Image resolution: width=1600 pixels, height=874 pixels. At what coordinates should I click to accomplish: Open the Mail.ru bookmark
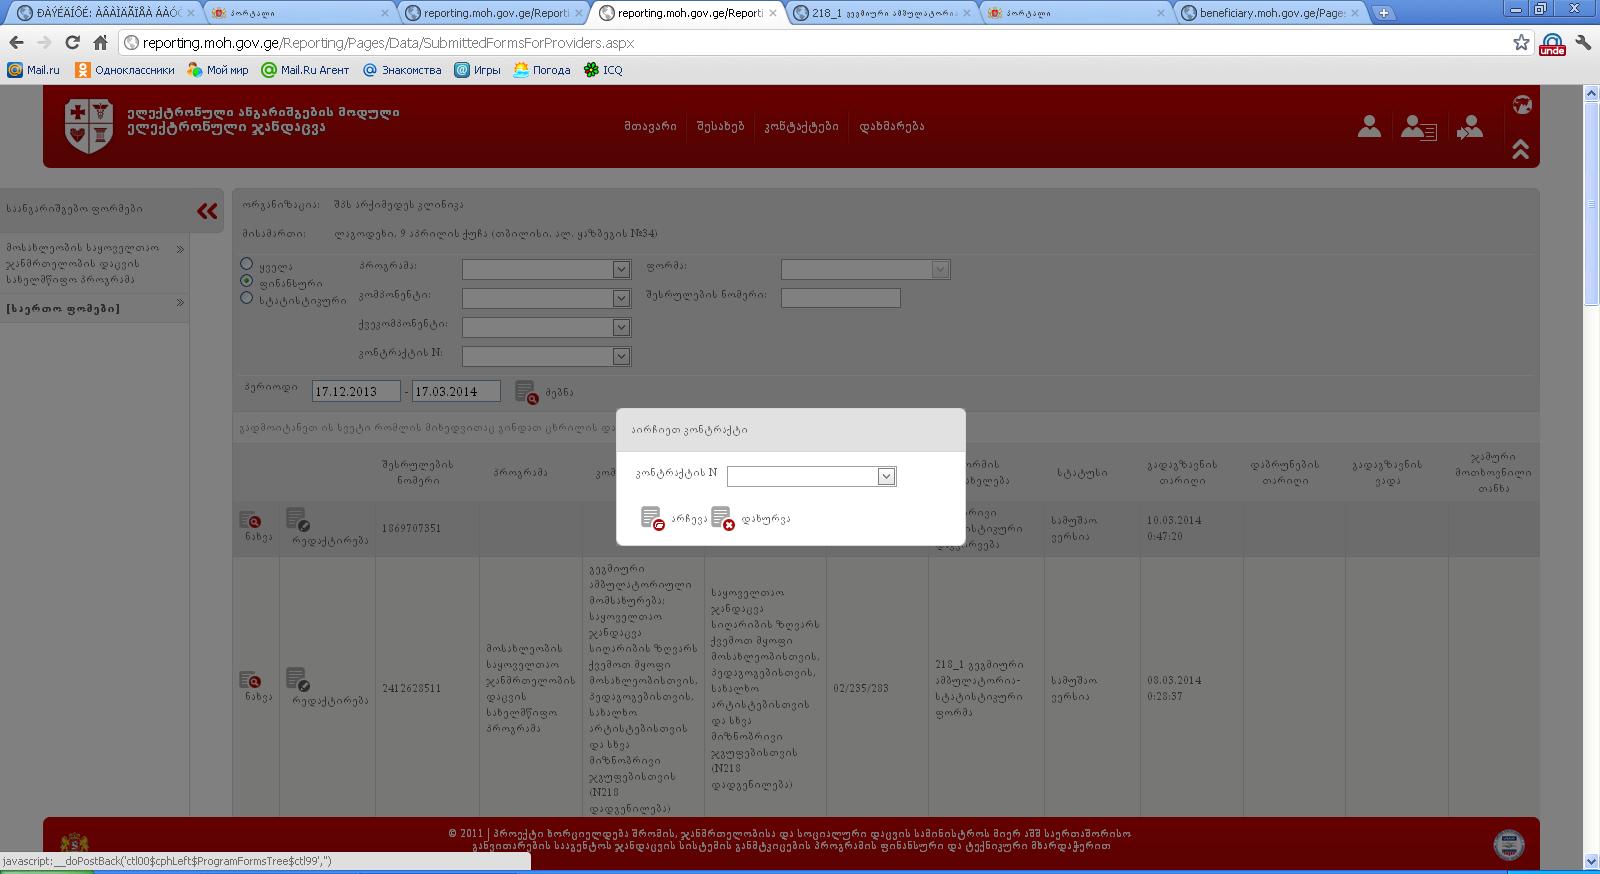pos(34,70)
